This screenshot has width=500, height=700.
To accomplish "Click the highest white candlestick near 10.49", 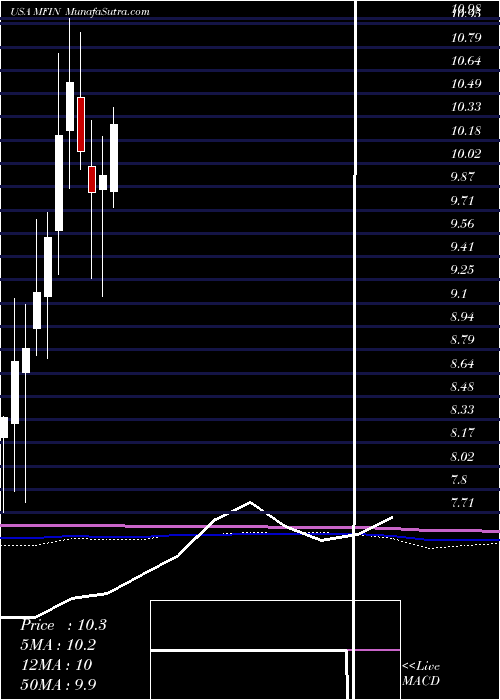I will pyautogui.click(x=70, y=106).
